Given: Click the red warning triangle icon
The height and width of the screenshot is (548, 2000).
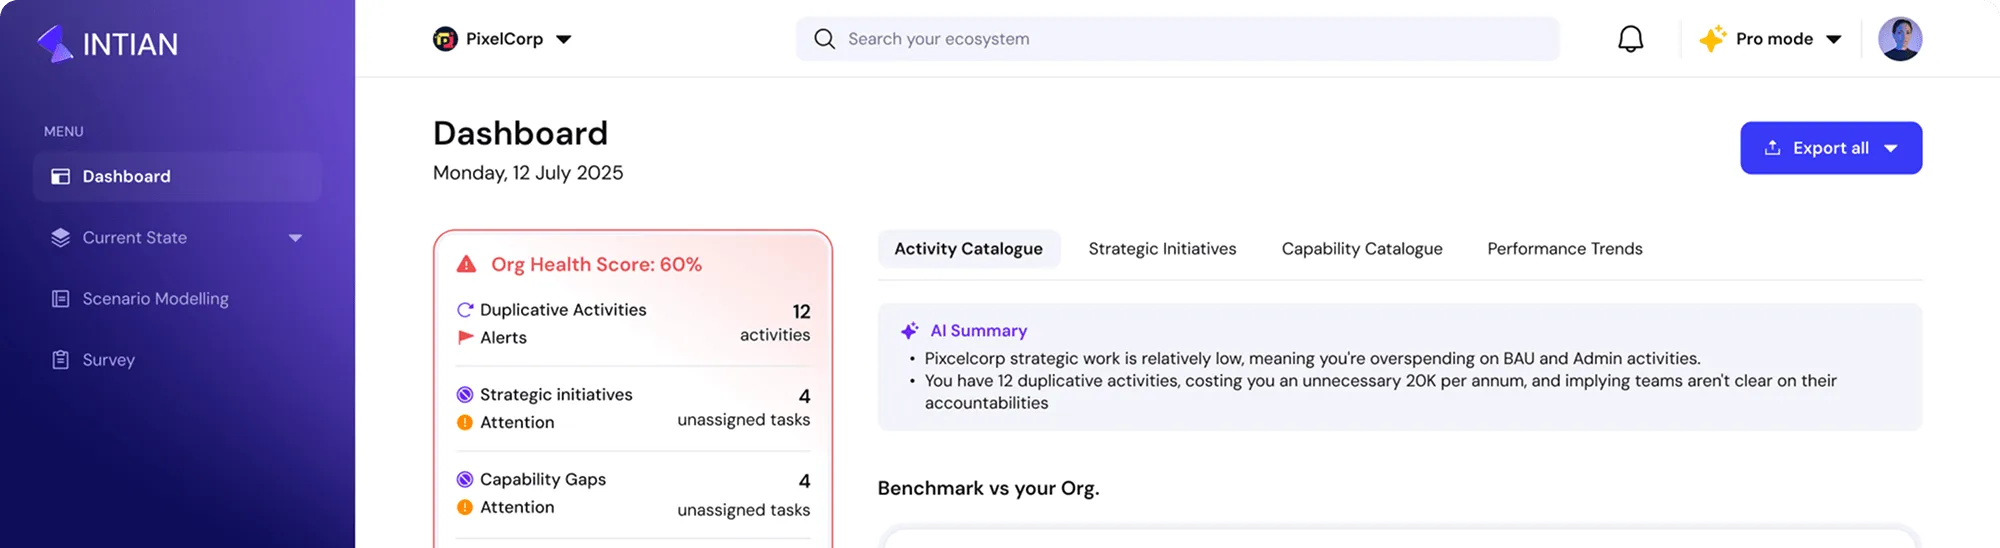Looking at the screenshot, I should 466,265.
